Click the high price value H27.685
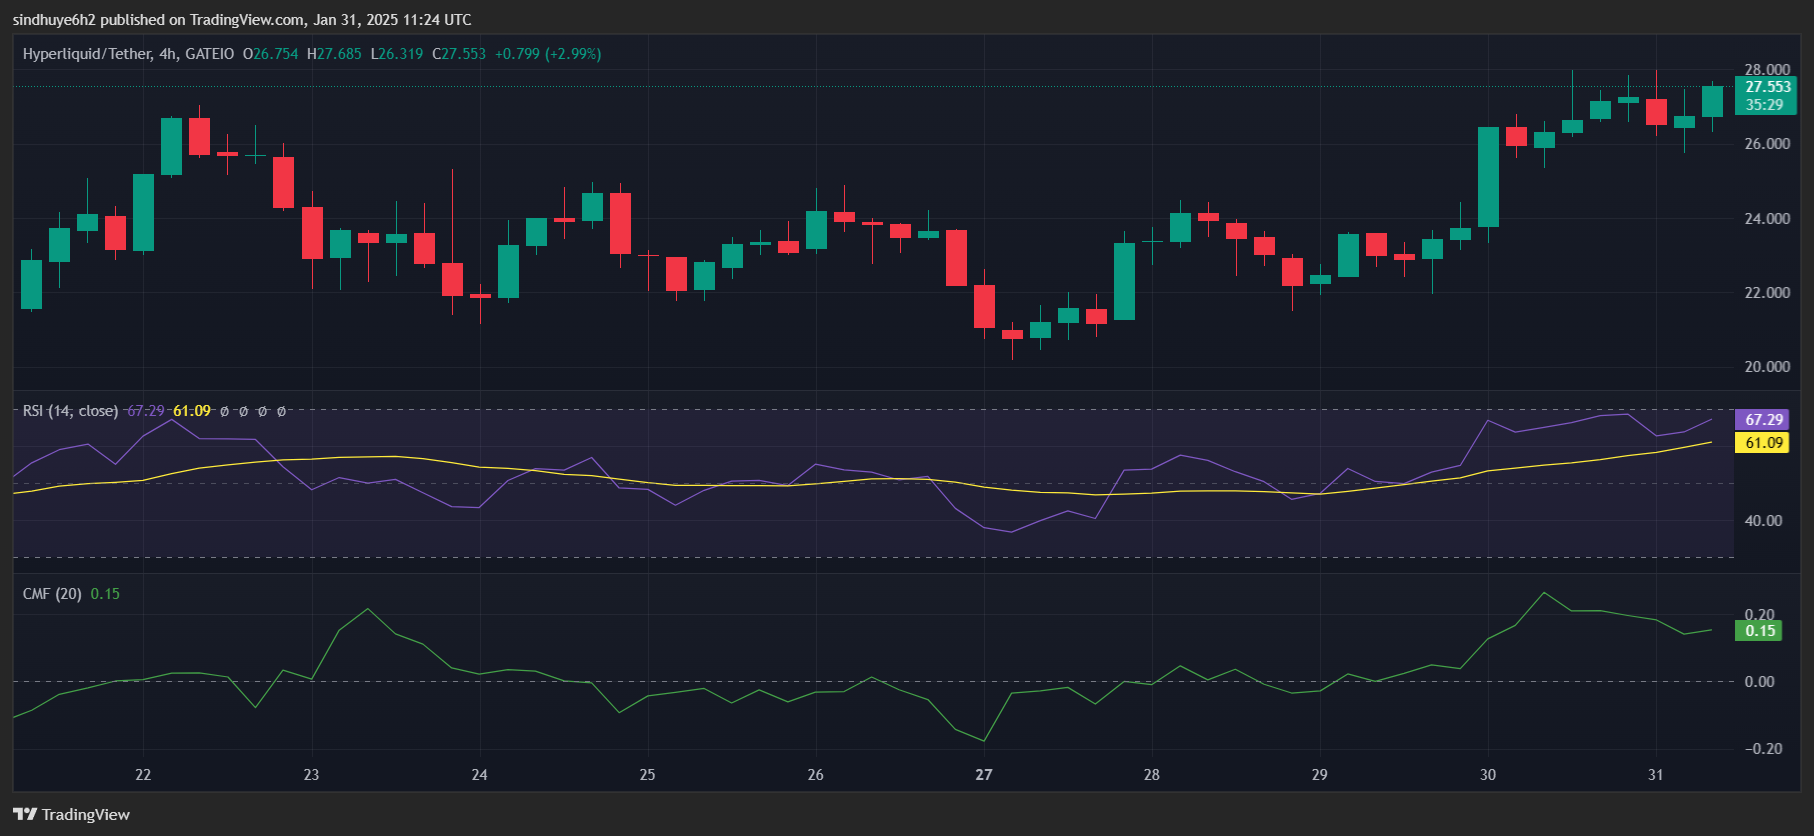Screen dimensions: 1814x836 [x=334, y=54]
